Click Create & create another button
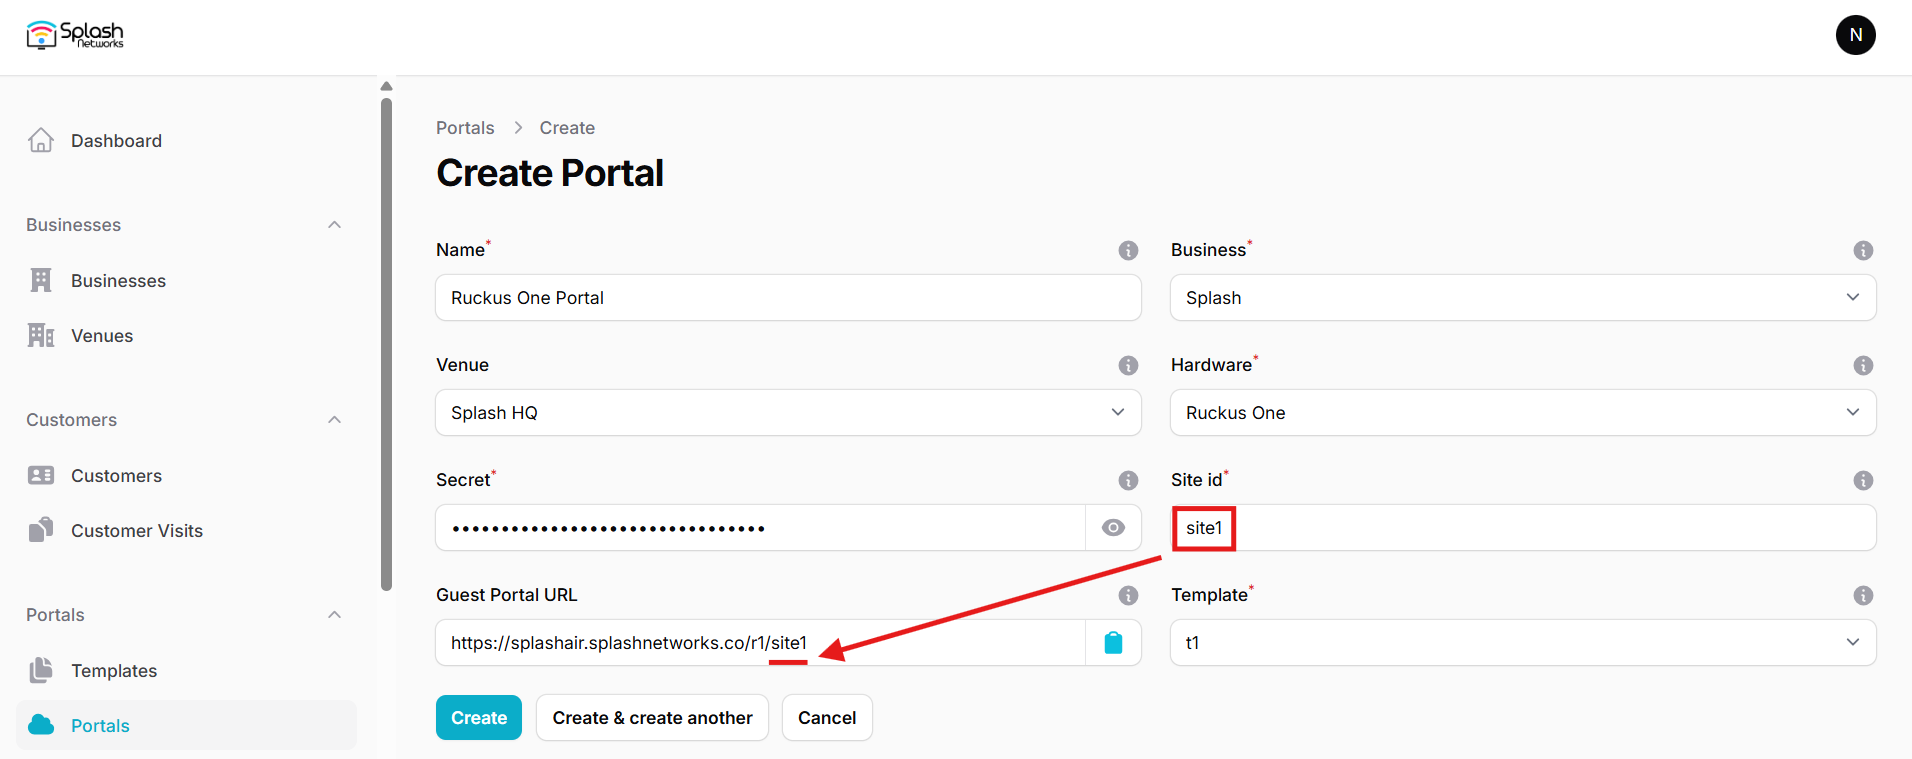Viewport: 1912px width, 759px height. pyautogui.click(x=652, y=717)
